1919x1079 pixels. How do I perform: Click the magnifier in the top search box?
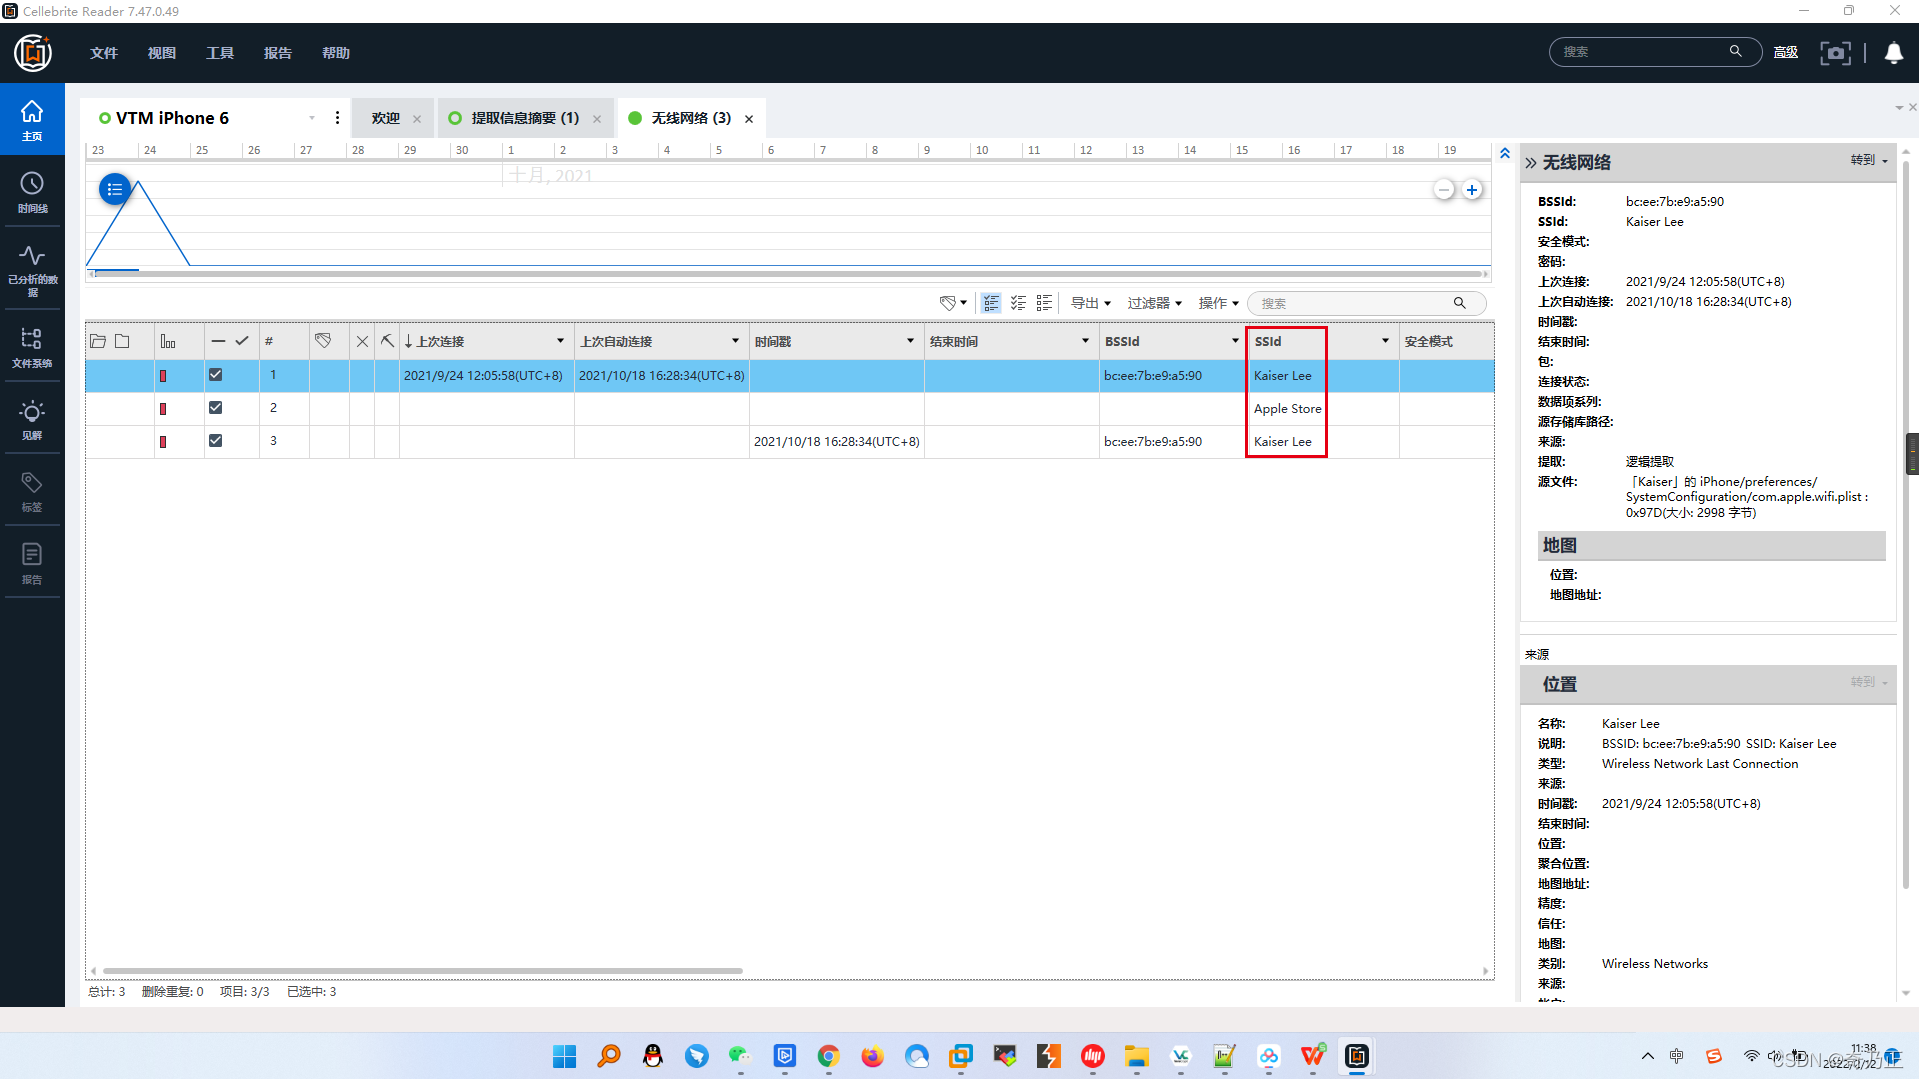click(x=1735, y=51)
